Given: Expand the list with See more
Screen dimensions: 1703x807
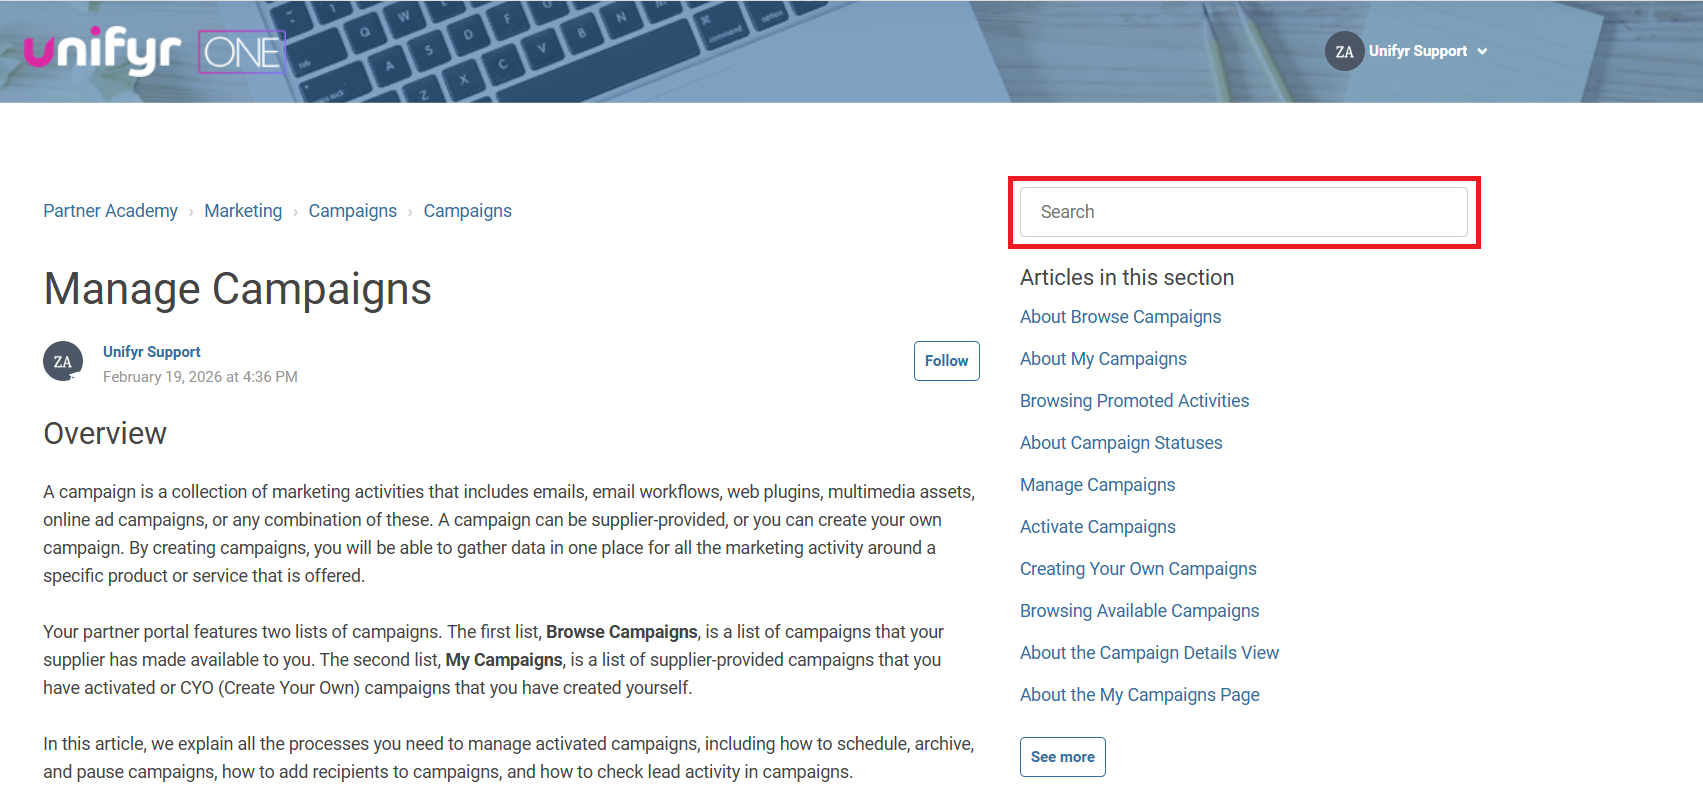Looking at the screenshot, I should point(1062,757).
